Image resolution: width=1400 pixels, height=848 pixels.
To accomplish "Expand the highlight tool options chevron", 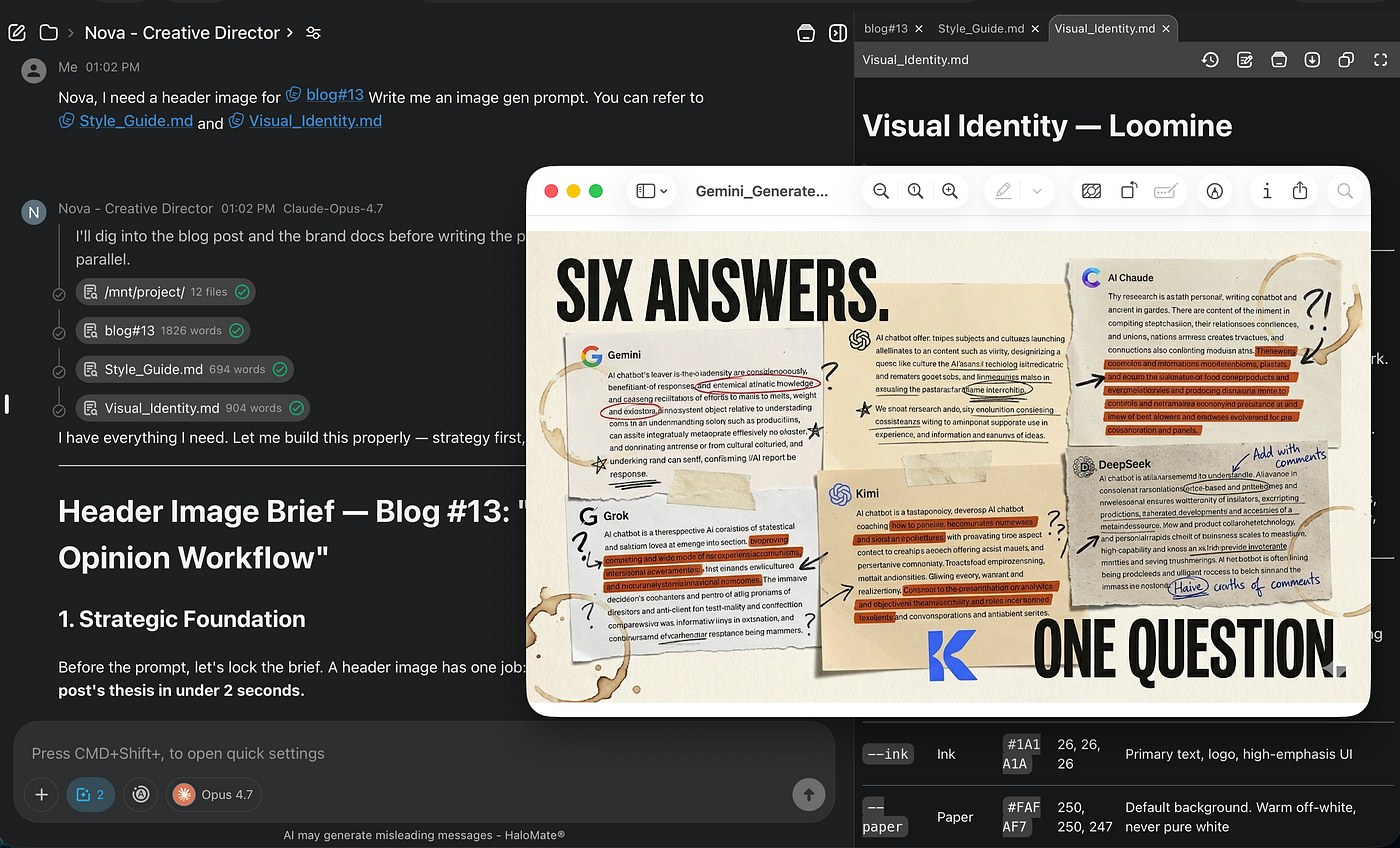I will (x=1037, y=191).
